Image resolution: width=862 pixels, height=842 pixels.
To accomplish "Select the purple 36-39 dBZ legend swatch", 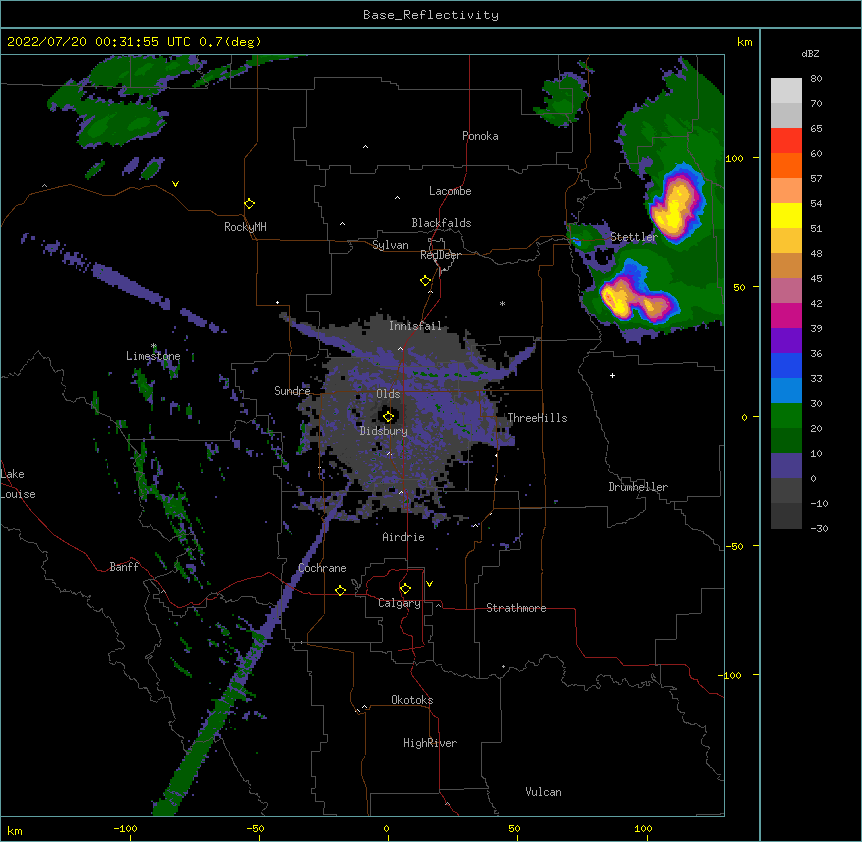I will click(x=786, y=340).
